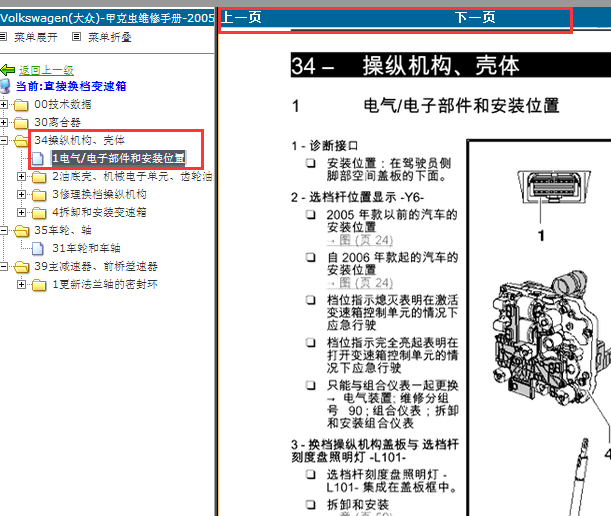Select tree item 3修理换档操纵机构
The image size is (611, 516).
click(100, 194)
